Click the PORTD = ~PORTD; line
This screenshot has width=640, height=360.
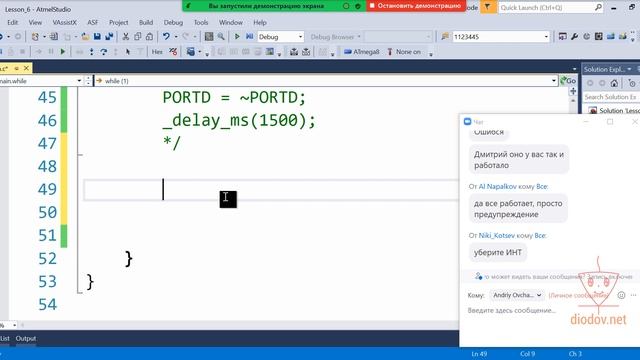(x=234, y=98)
